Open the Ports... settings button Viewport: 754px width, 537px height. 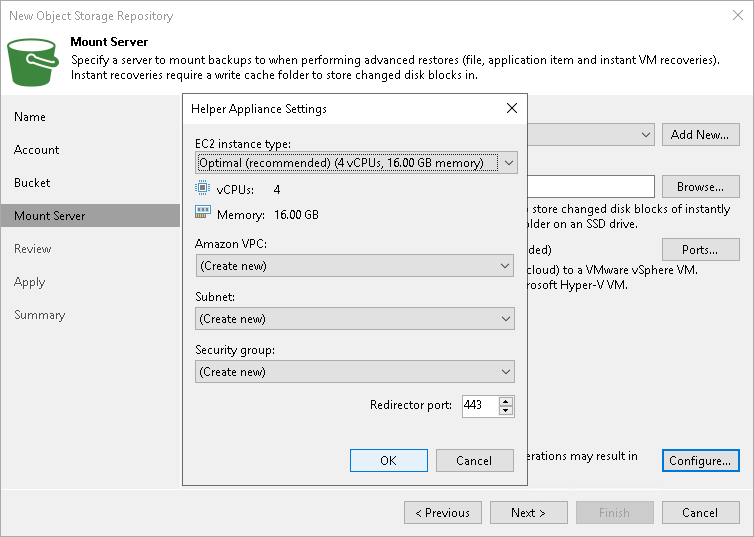pyautogui.click(x=701, y=250)
